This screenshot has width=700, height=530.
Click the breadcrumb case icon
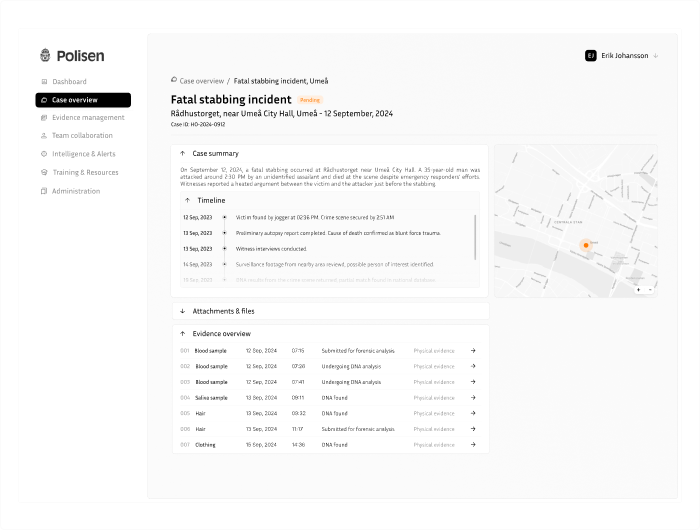point(174,80)
